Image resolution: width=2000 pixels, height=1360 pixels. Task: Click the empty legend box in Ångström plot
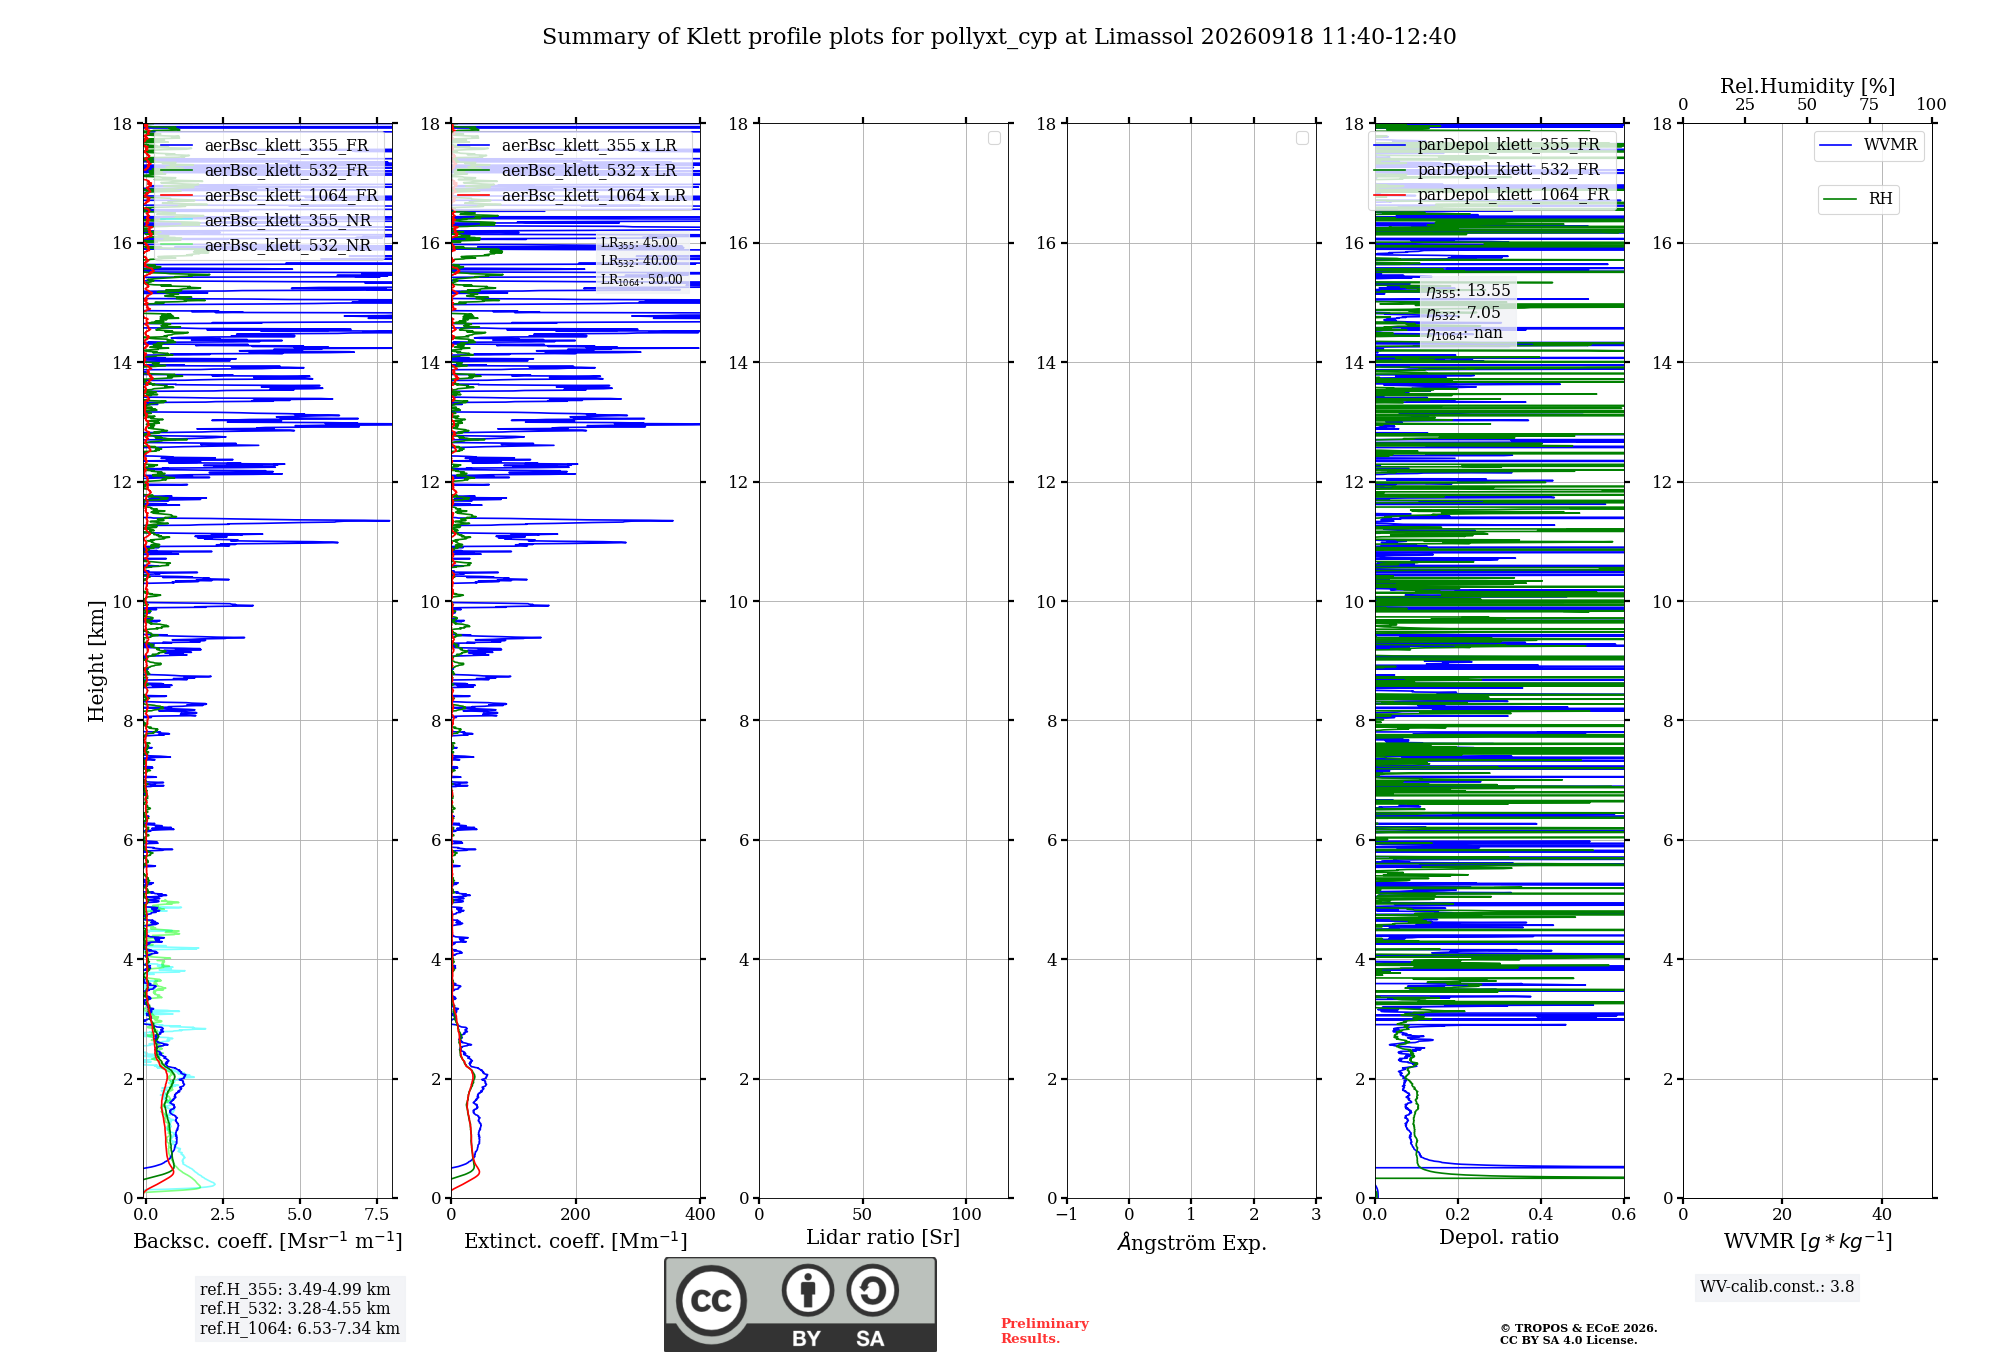click(1302, 138)
